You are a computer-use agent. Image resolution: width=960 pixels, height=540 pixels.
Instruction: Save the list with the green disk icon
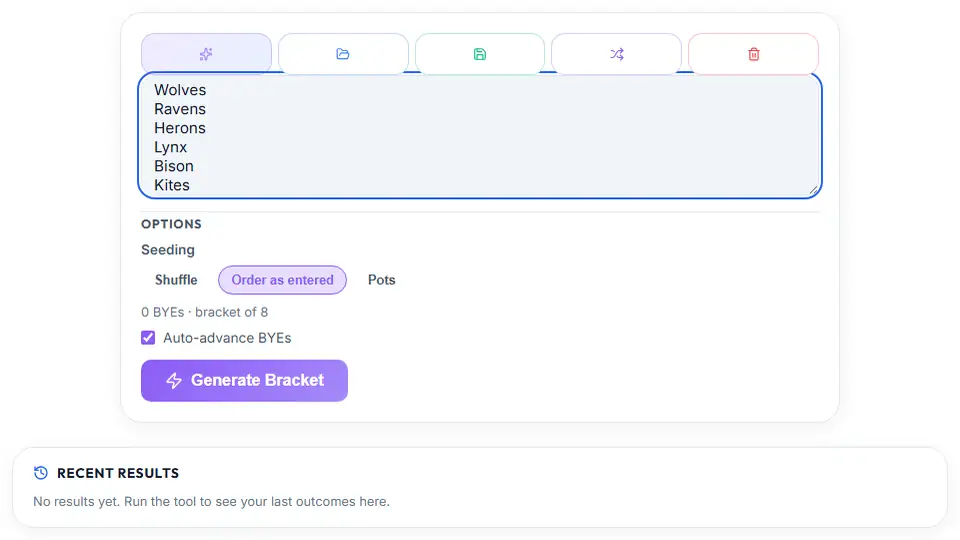coord(480,54)
